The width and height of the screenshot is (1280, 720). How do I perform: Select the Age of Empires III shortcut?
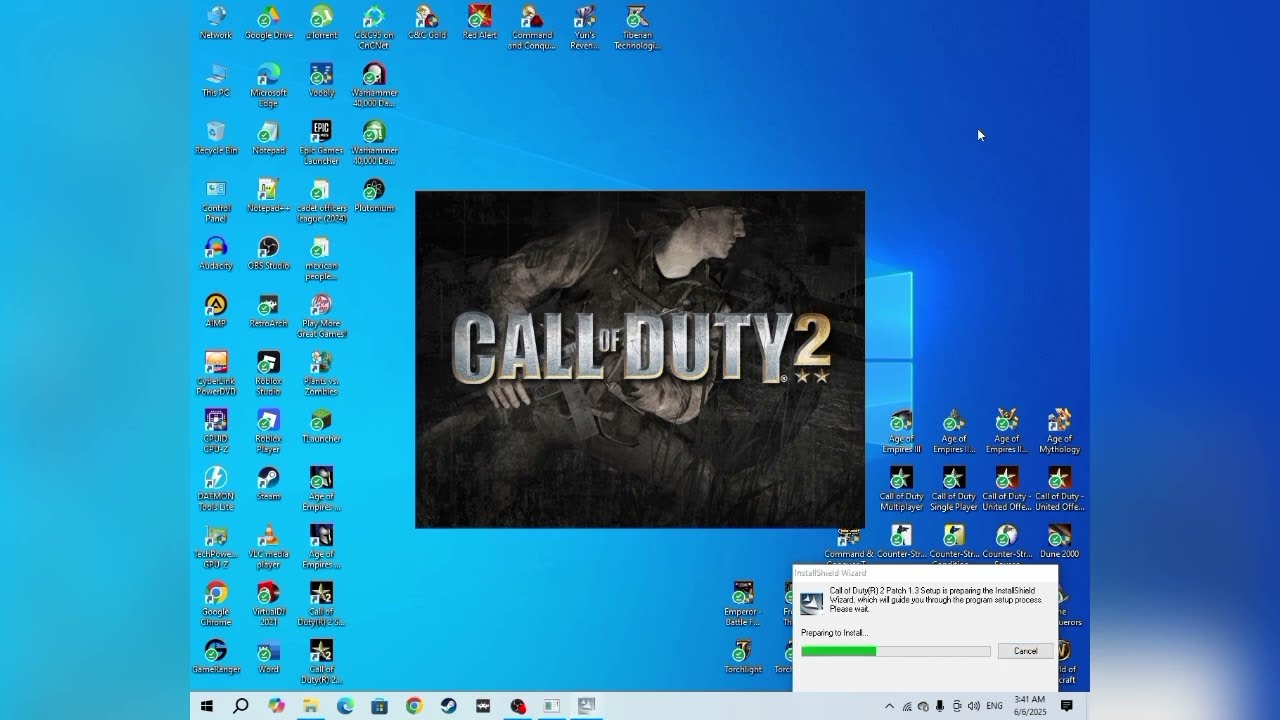(901, 433)
